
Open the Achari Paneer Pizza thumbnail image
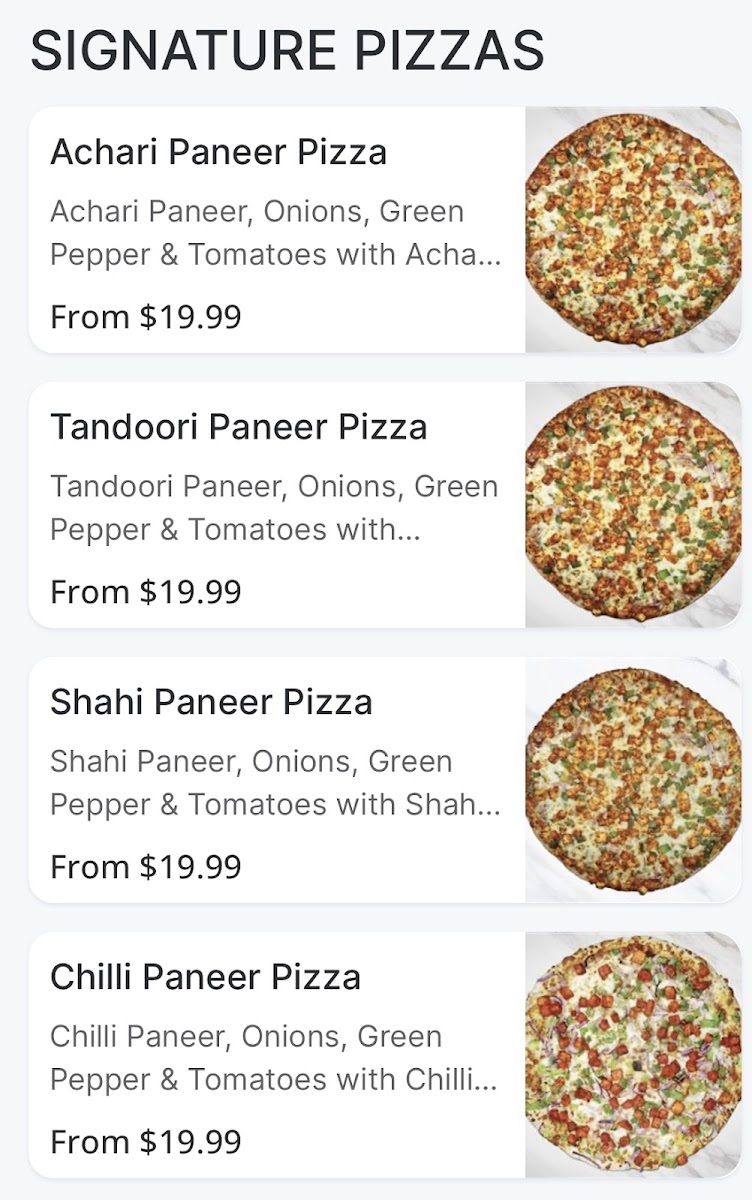633,230
